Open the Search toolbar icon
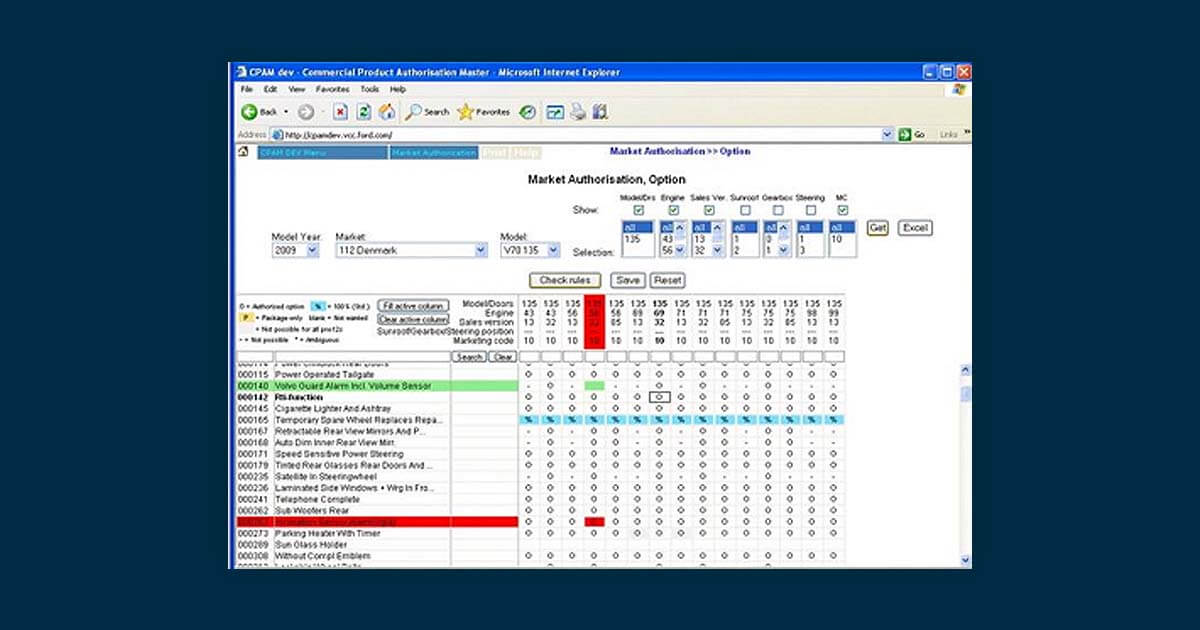1200x630 pixels. click(x=427, y=112)
